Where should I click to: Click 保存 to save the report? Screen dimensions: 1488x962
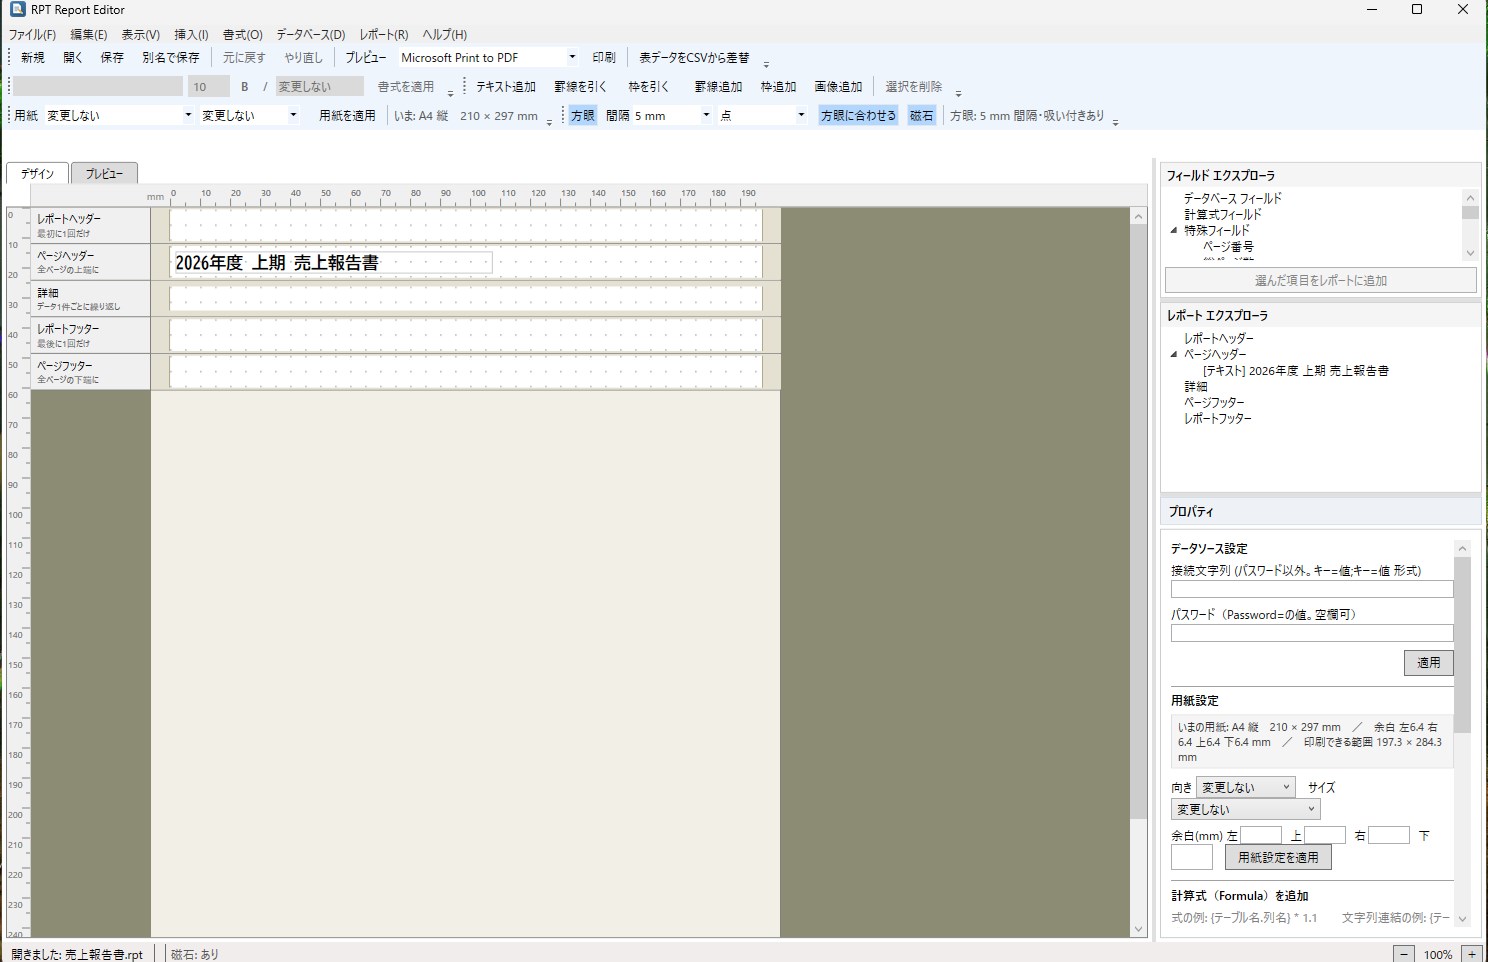coord(112,58)
